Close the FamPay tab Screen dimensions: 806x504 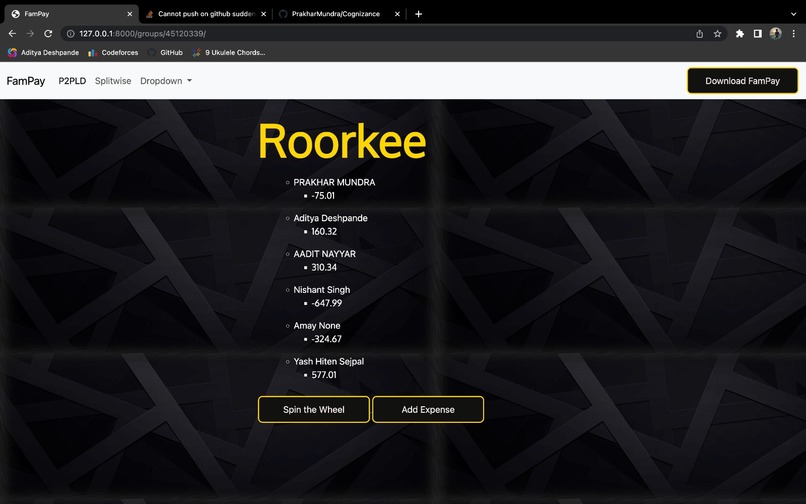(x=130, y=14)
